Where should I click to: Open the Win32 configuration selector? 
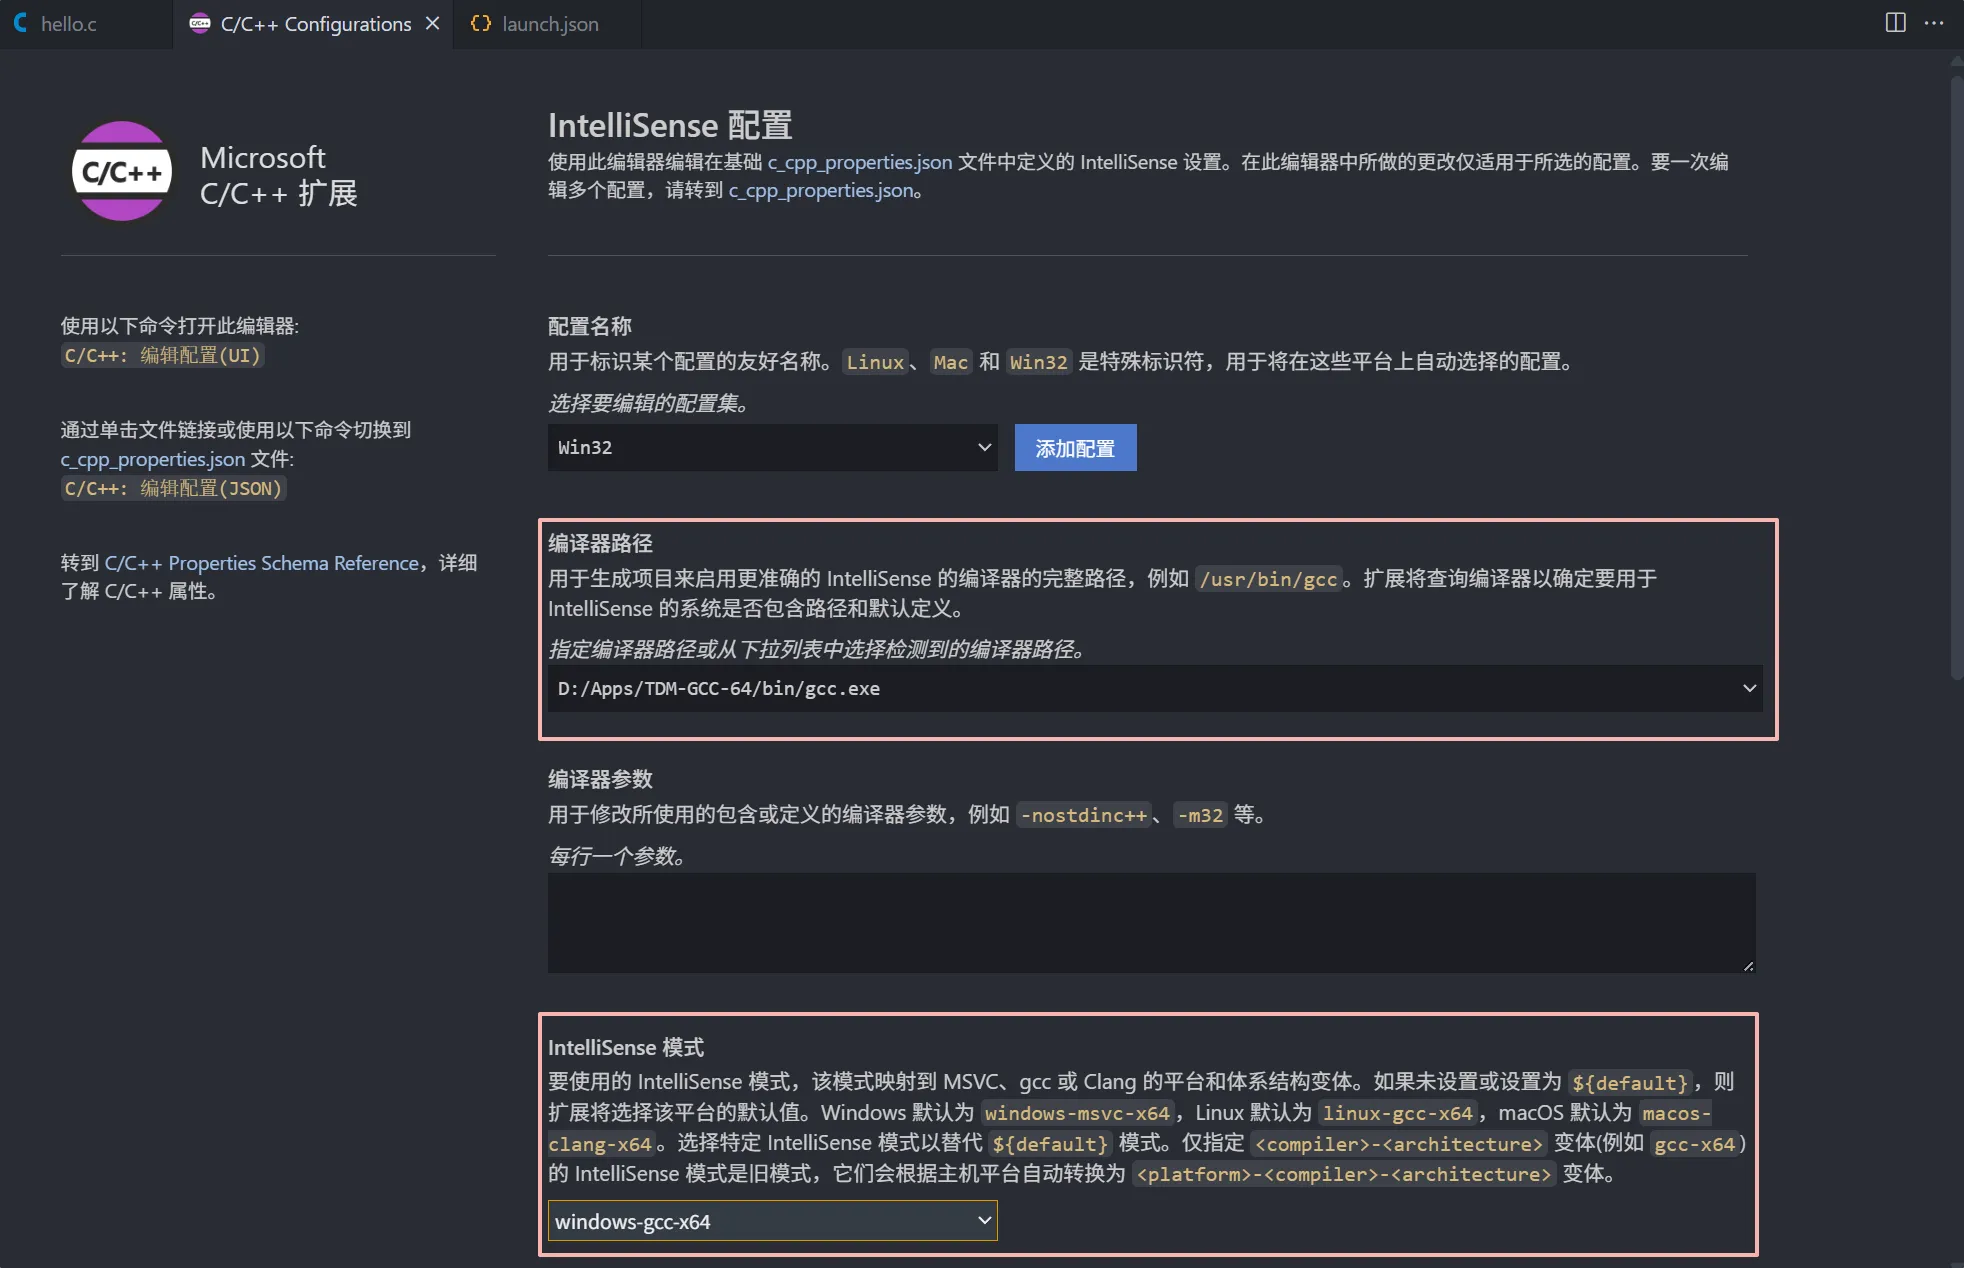[x=771, y=447]
